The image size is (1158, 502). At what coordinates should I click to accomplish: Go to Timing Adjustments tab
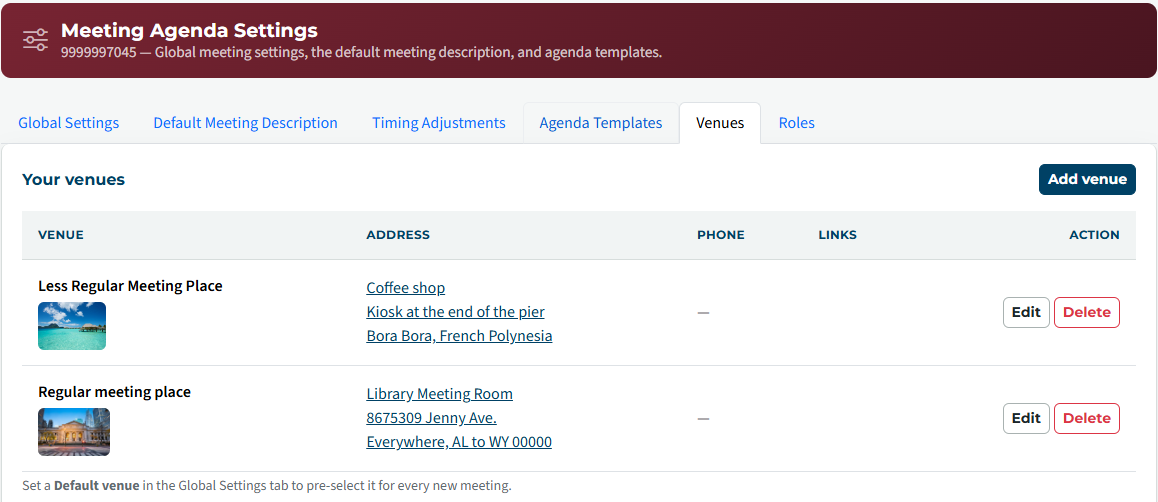[x=439, y=123]
